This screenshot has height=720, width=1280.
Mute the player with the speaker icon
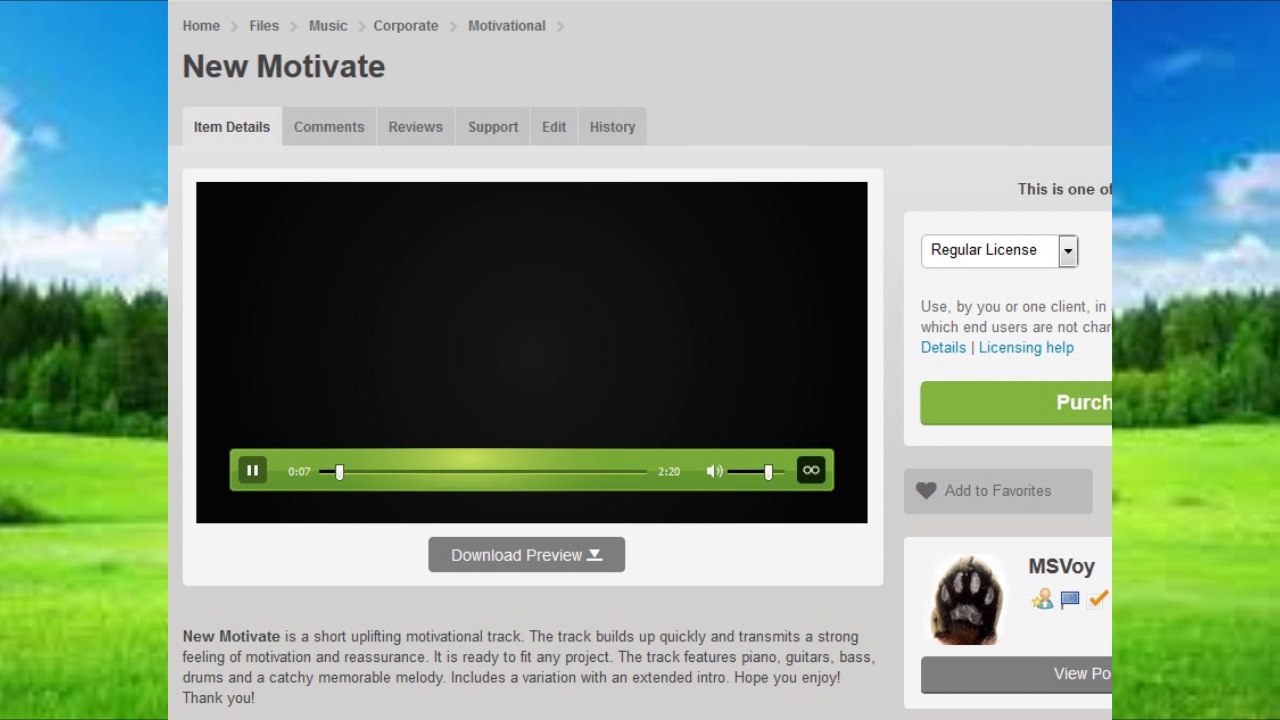(714, 471)
